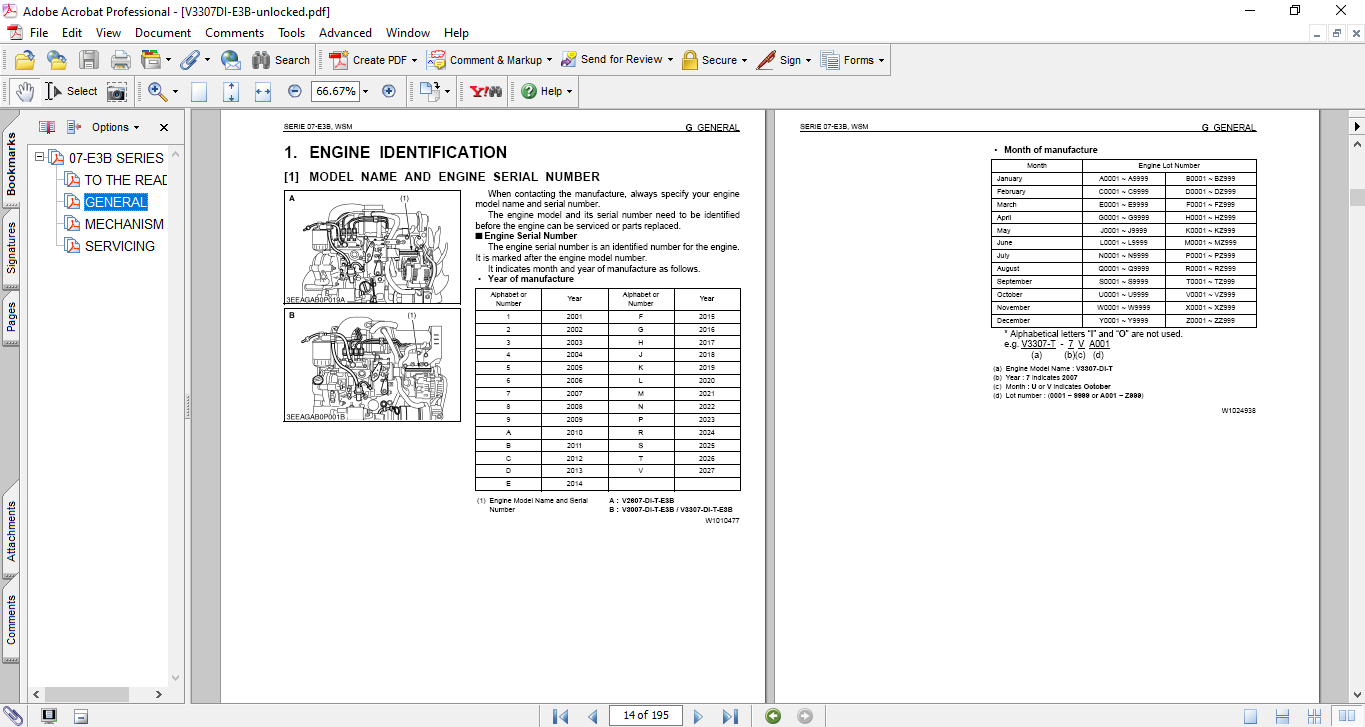The image size is (1365, 727).
Task: Enable Single Page layout view
Action: tap(1250, 715)
